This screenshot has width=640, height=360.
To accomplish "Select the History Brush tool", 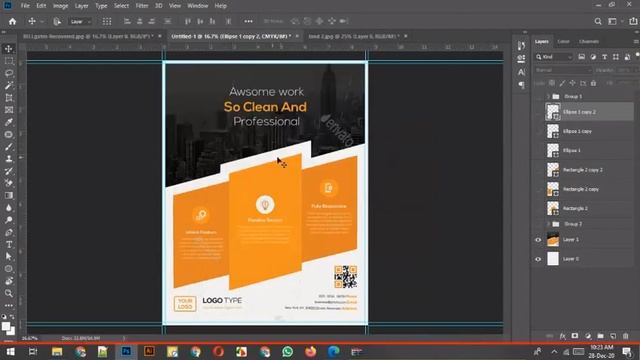I will [9, 171].
